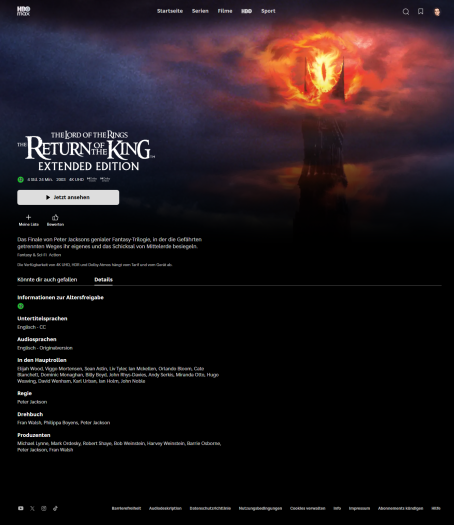Viewport: 454px width, 525px height.
Task: Open the Hilfe footer link
Action: [436, 508]
